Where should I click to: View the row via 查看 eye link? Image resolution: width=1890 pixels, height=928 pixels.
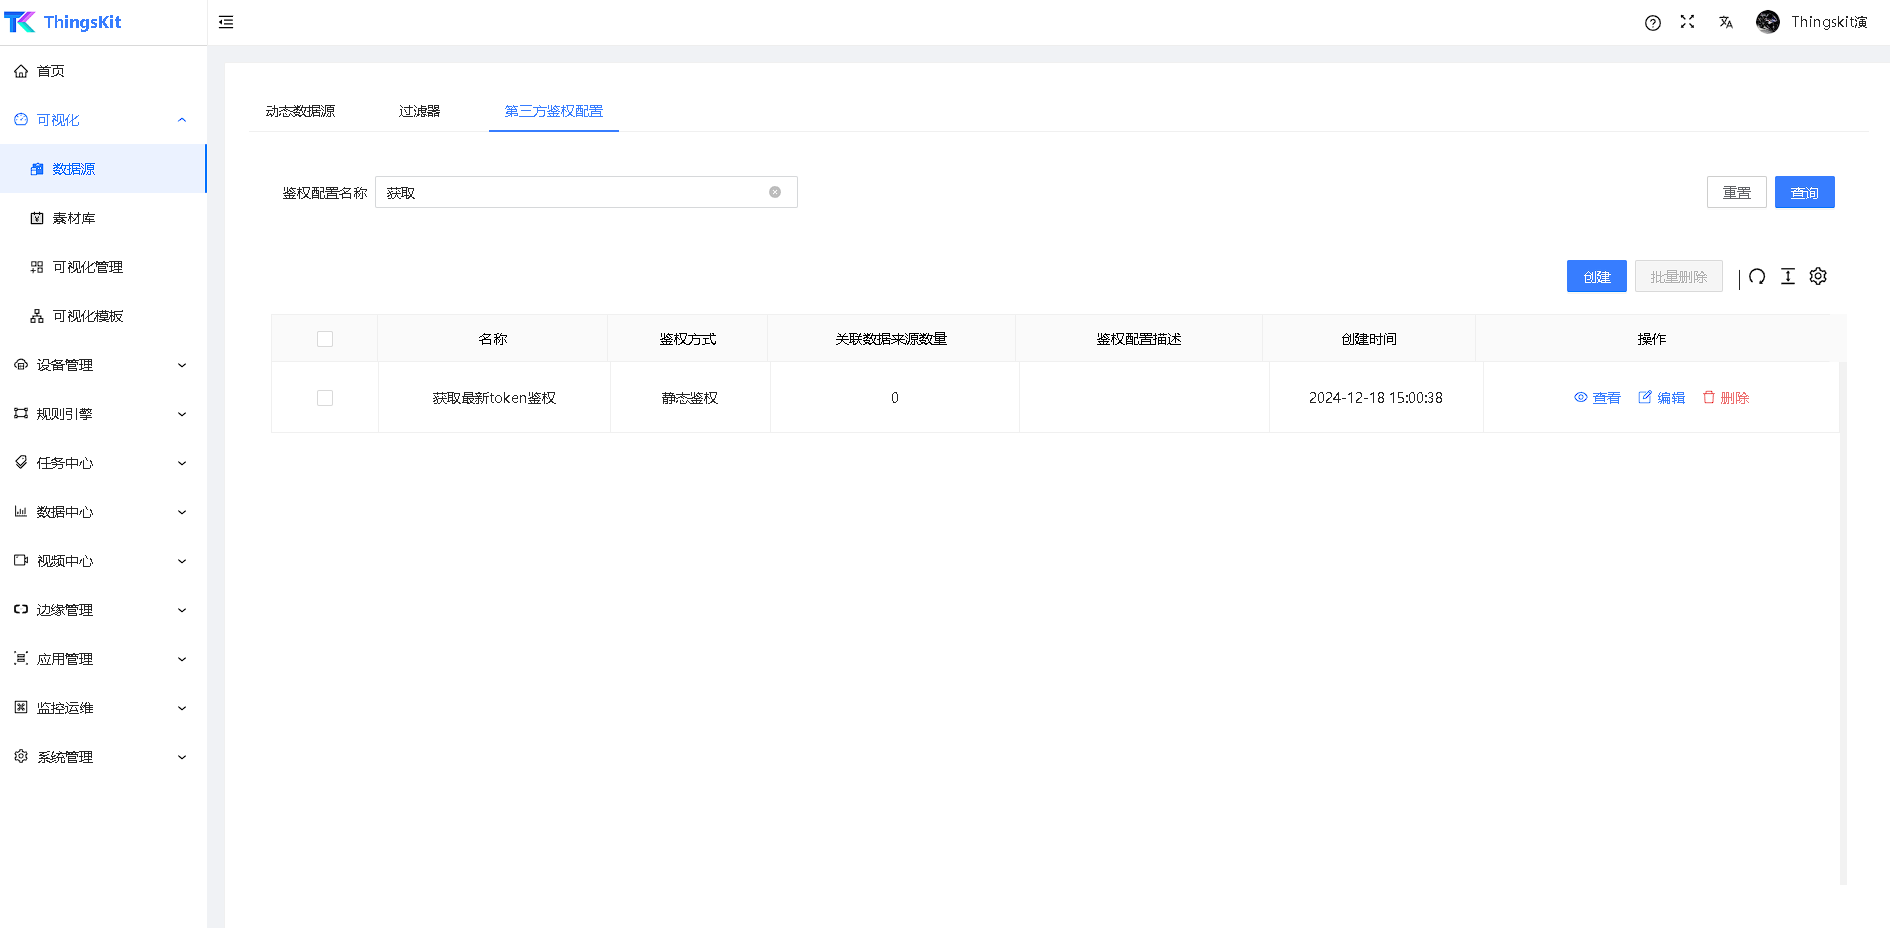pyautogui.click(x=1597, y=398)
